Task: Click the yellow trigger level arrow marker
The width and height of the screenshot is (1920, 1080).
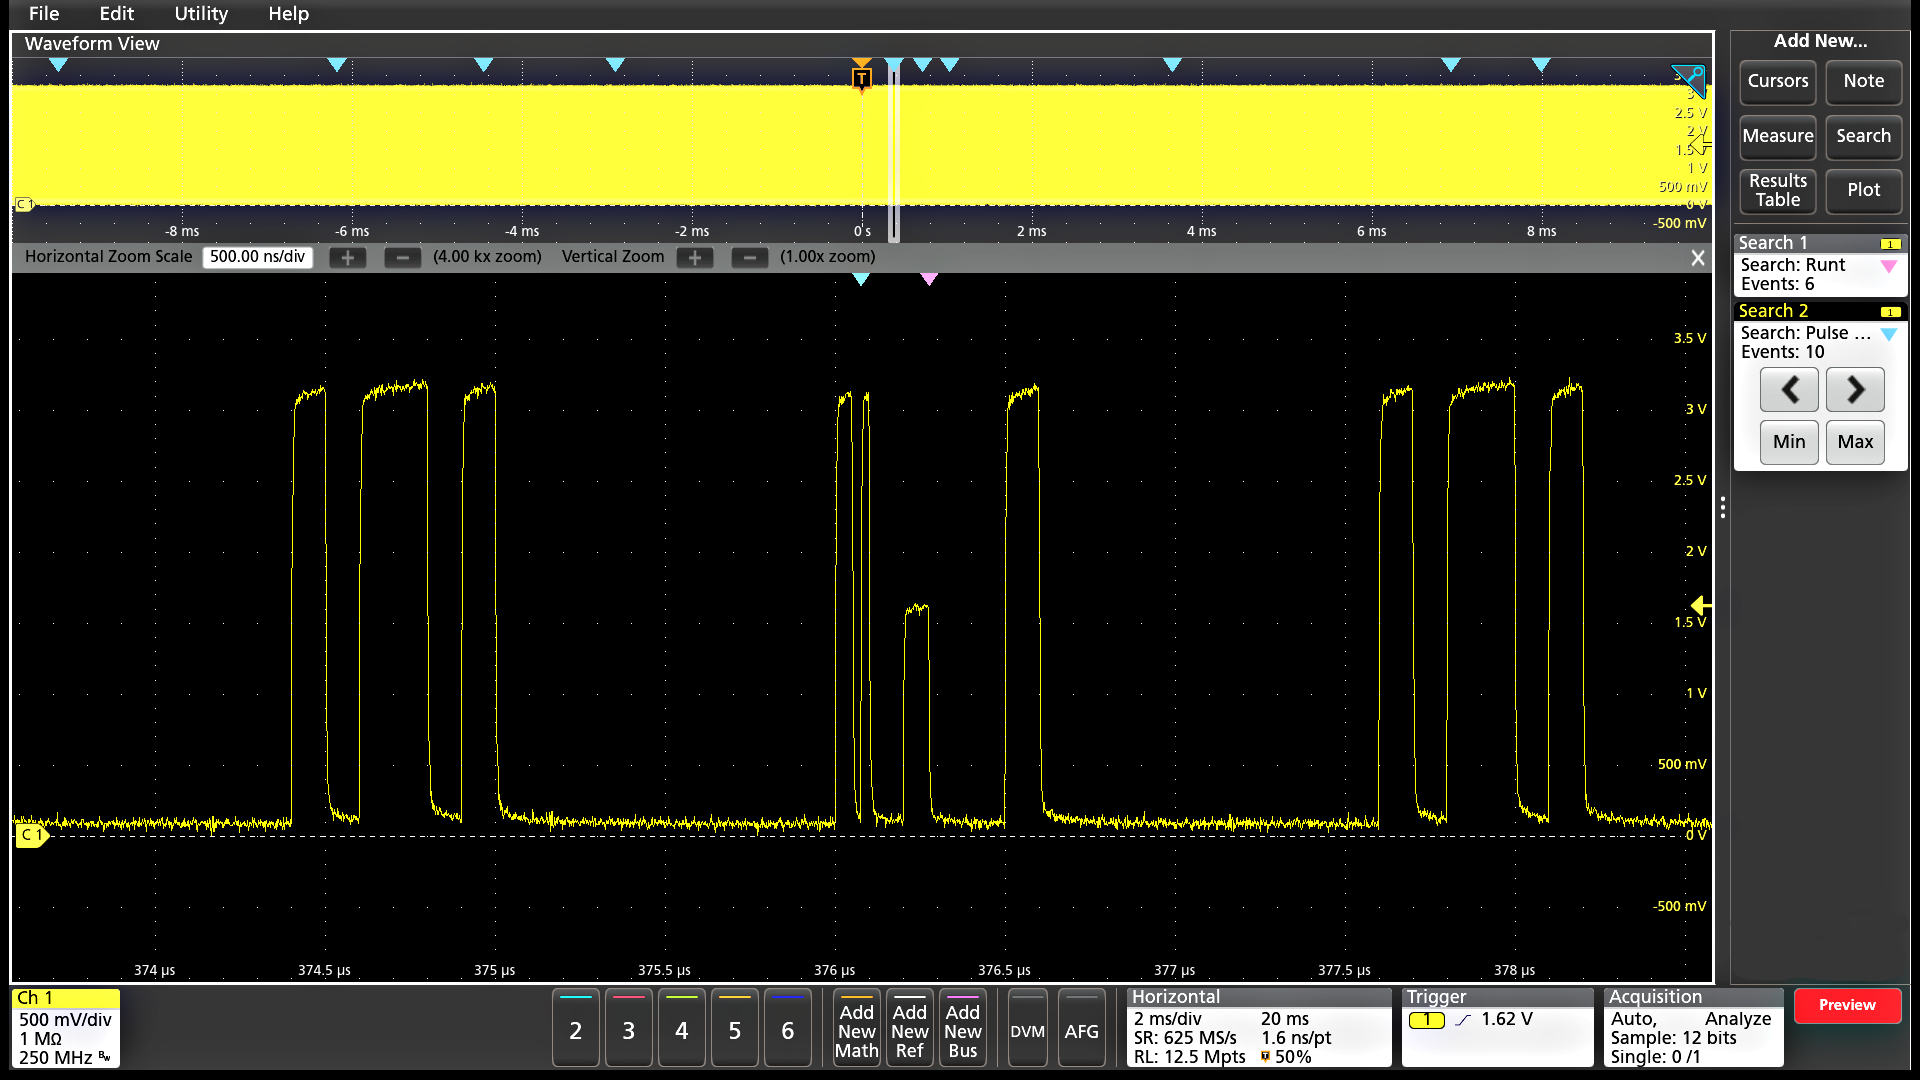Action: pyautogui.click(x=1700, y=605)
